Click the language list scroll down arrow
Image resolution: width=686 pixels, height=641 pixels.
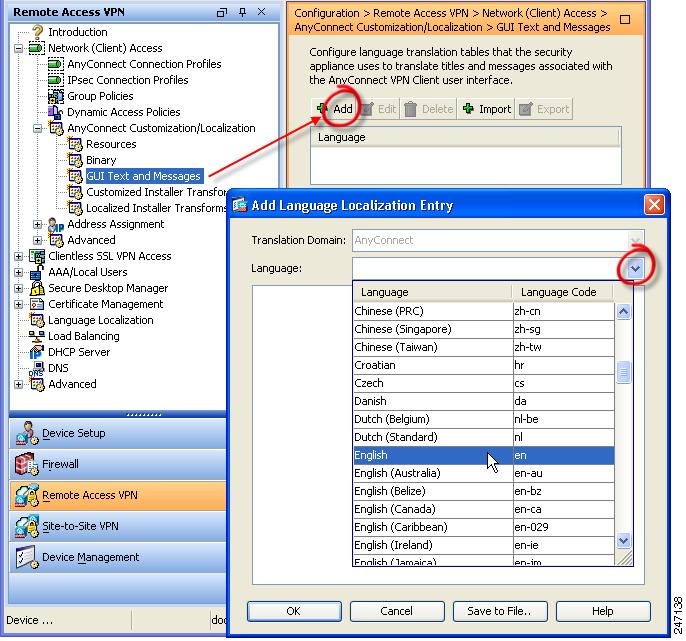coord(623,541)
